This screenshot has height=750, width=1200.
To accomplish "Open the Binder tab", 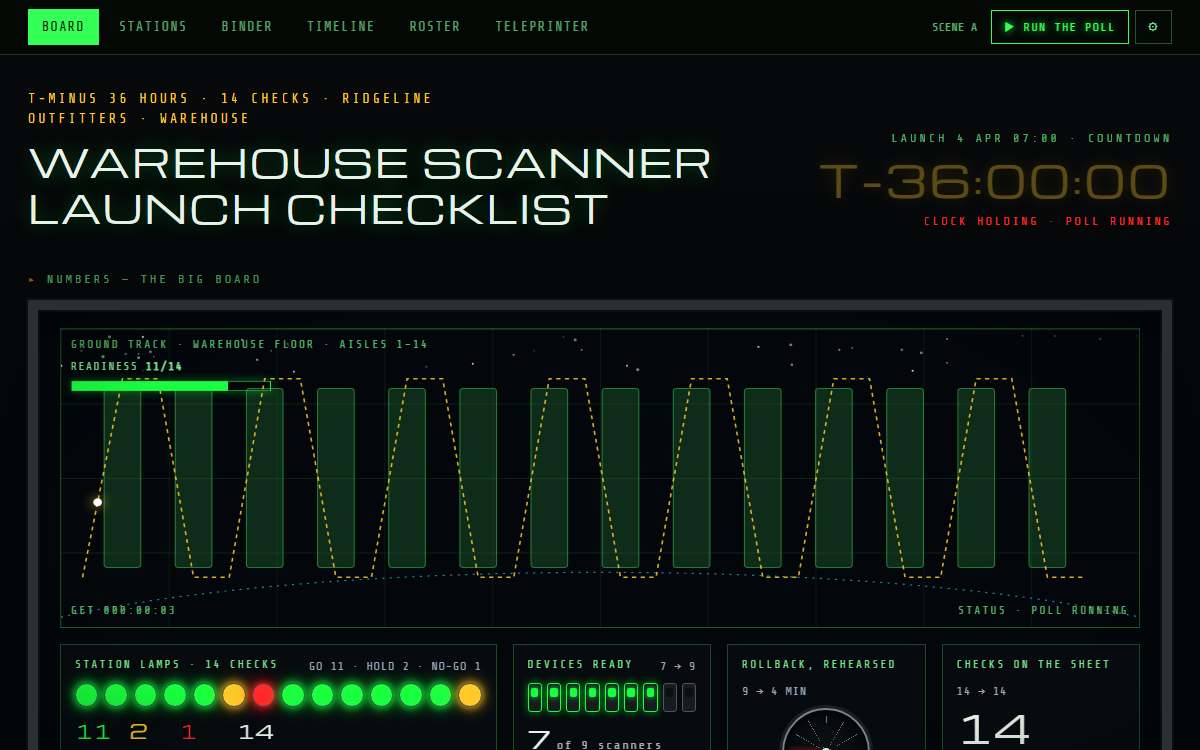I will tap(247, 27).
